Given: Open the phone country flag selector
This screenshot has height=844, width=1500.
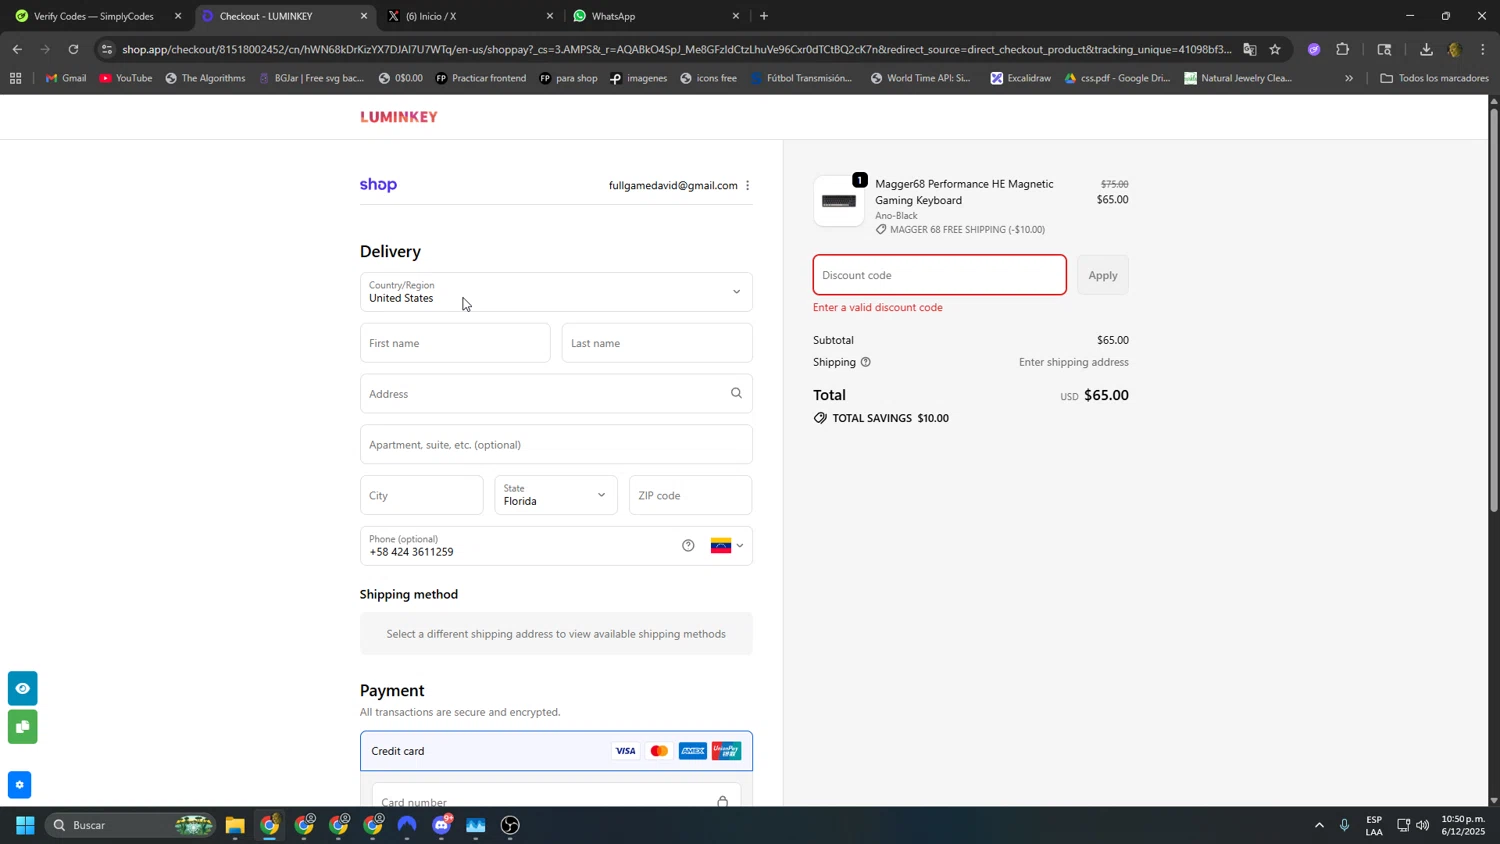Looking at the screenshot, I should [727, 546].
